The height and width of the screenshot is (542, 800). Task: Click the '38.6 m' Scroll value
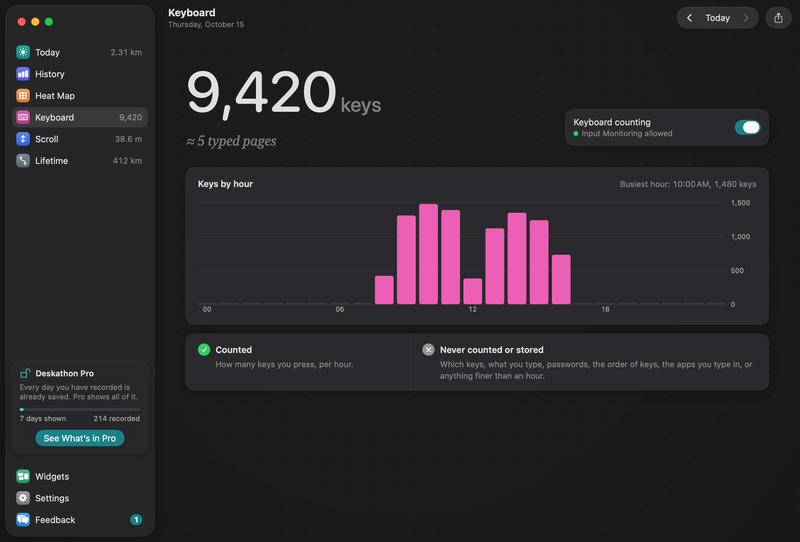(x=128, y=139)
